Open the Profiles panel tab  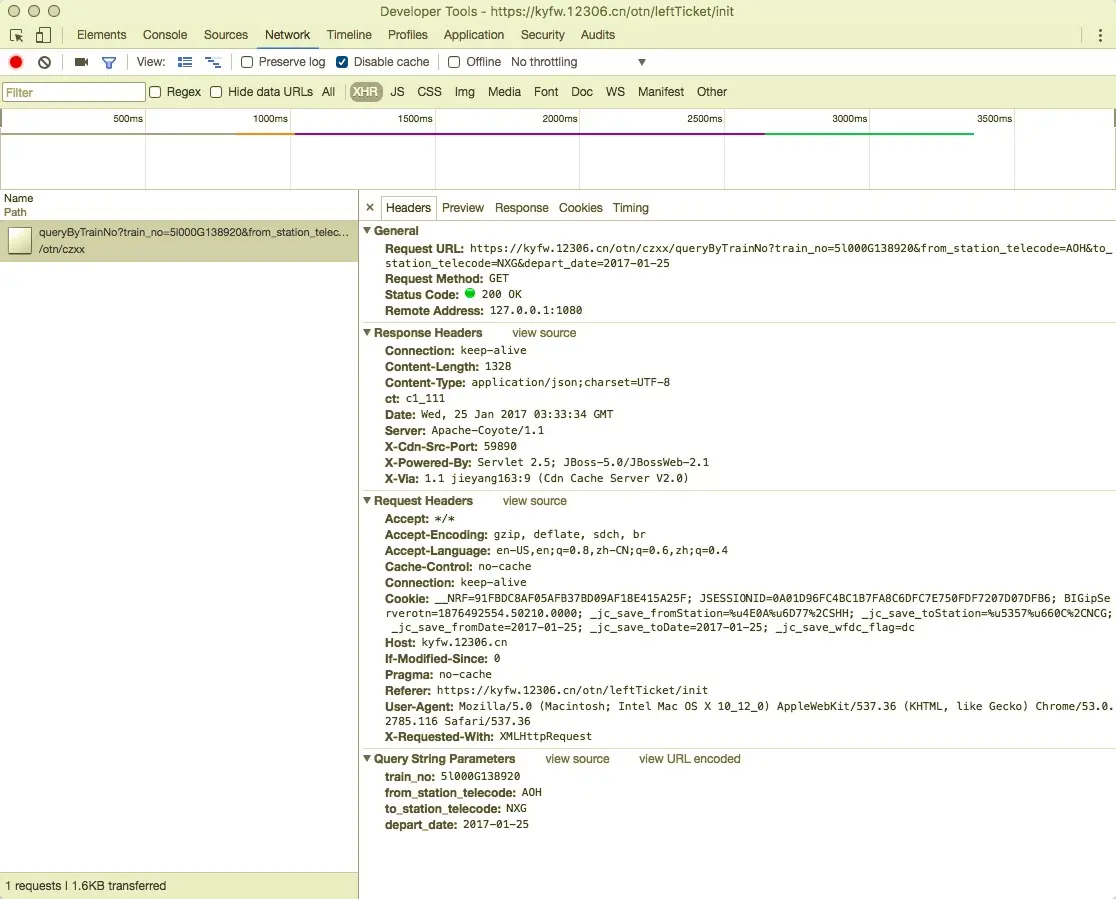click(408, 35)
